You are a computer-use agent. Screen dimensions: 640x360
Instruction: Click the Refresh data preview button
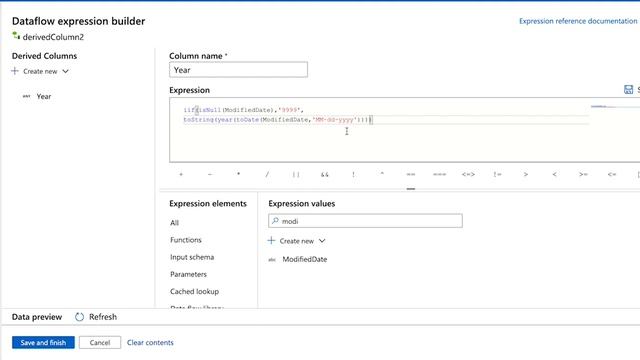pos(96,317)
